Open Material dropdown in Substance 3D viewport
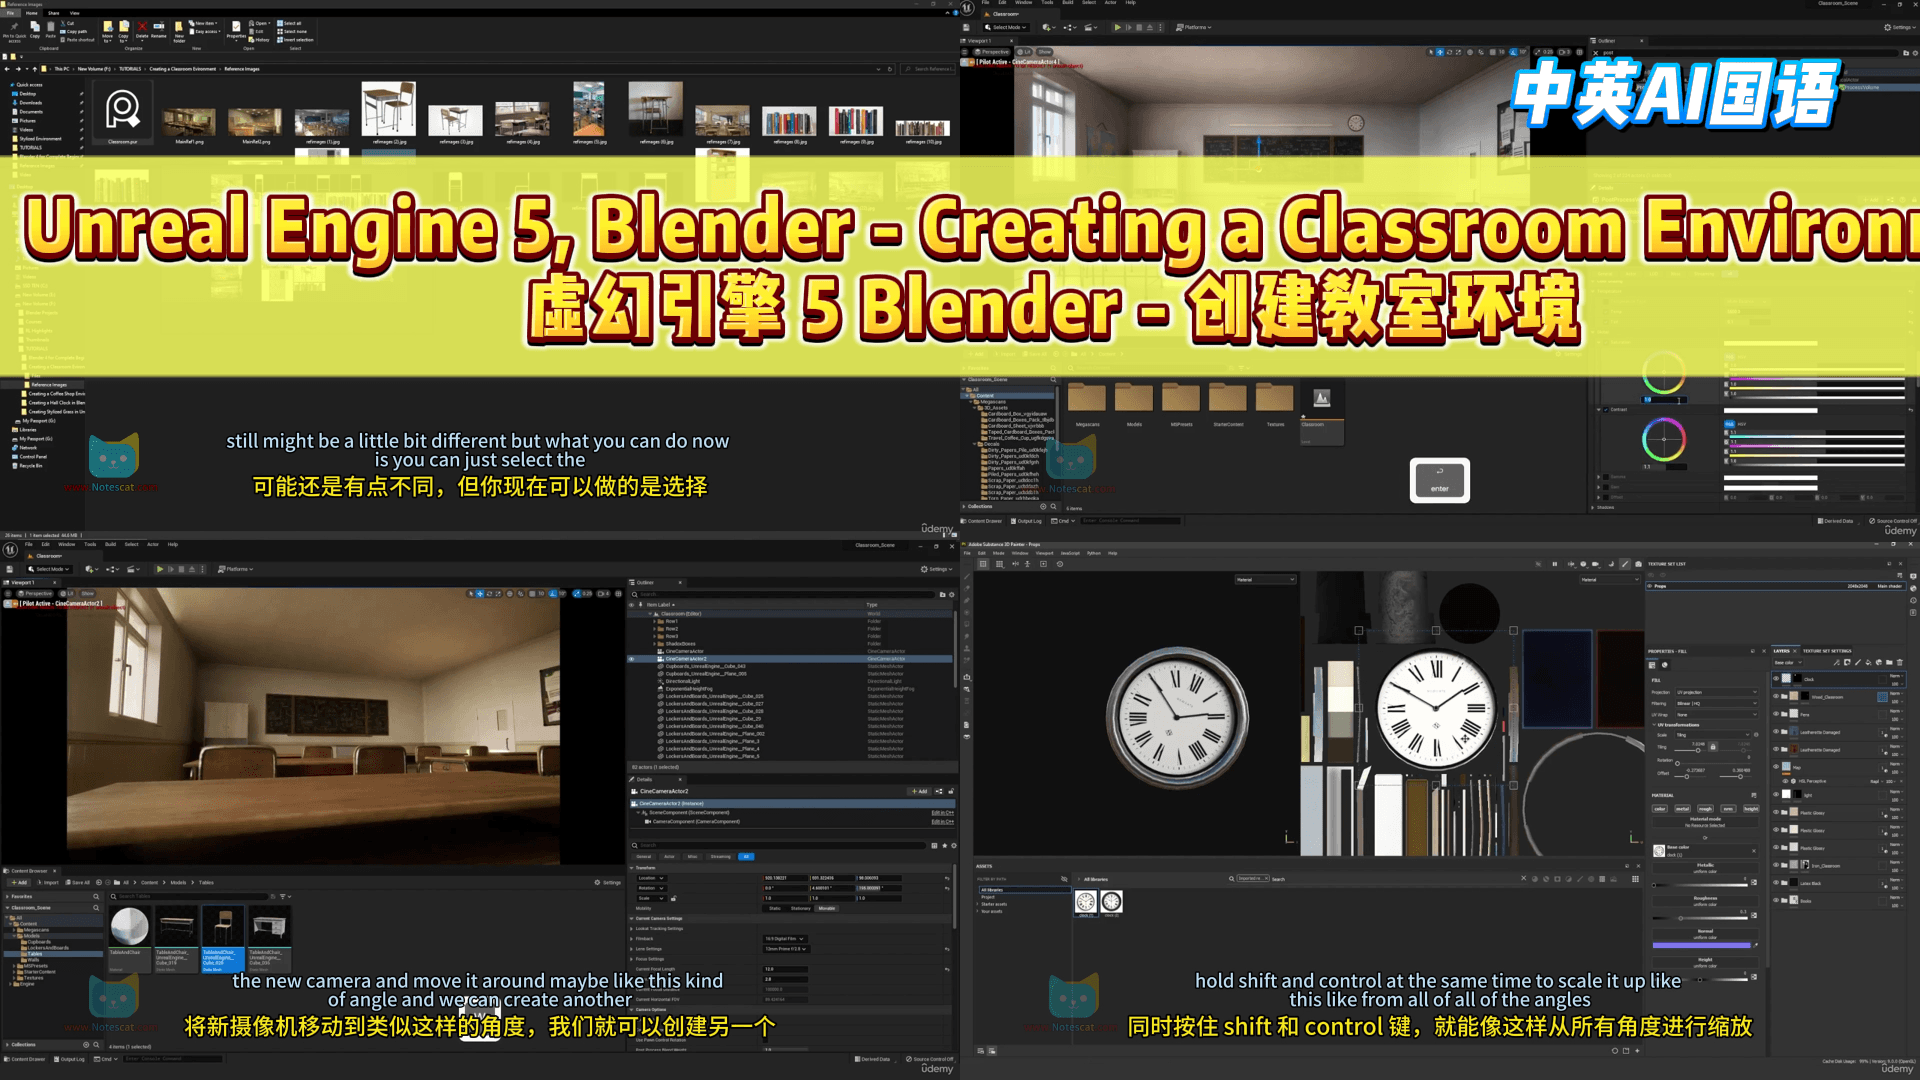This screenshot has width=1920, height=1080. (x=1265, y=580)
